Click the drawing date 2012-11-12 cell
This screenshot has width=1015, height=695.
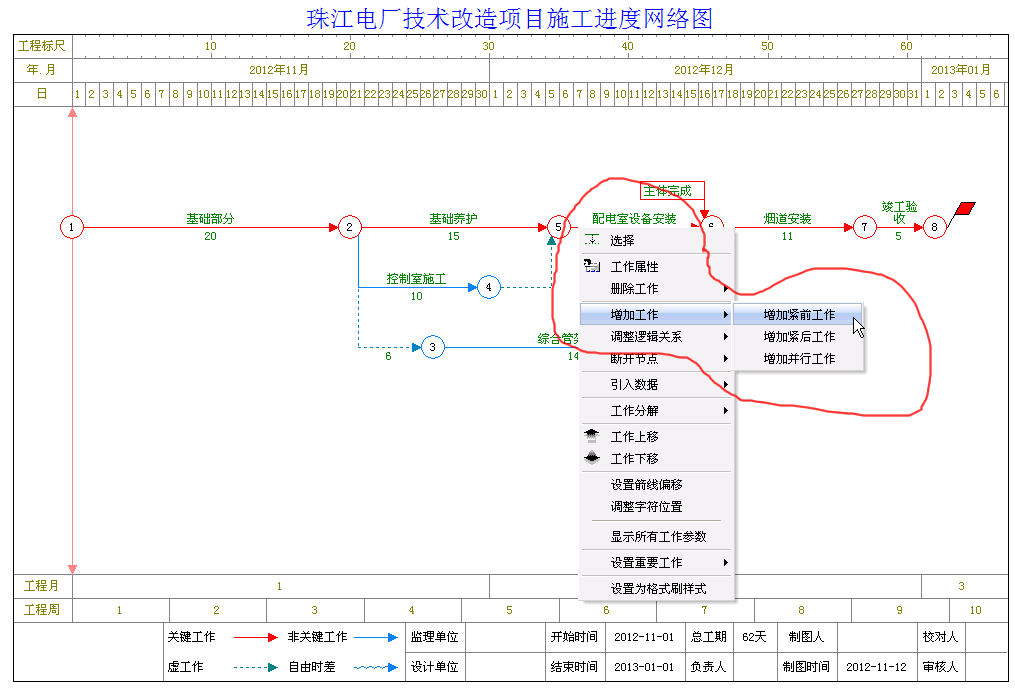[x=876, y=667]
